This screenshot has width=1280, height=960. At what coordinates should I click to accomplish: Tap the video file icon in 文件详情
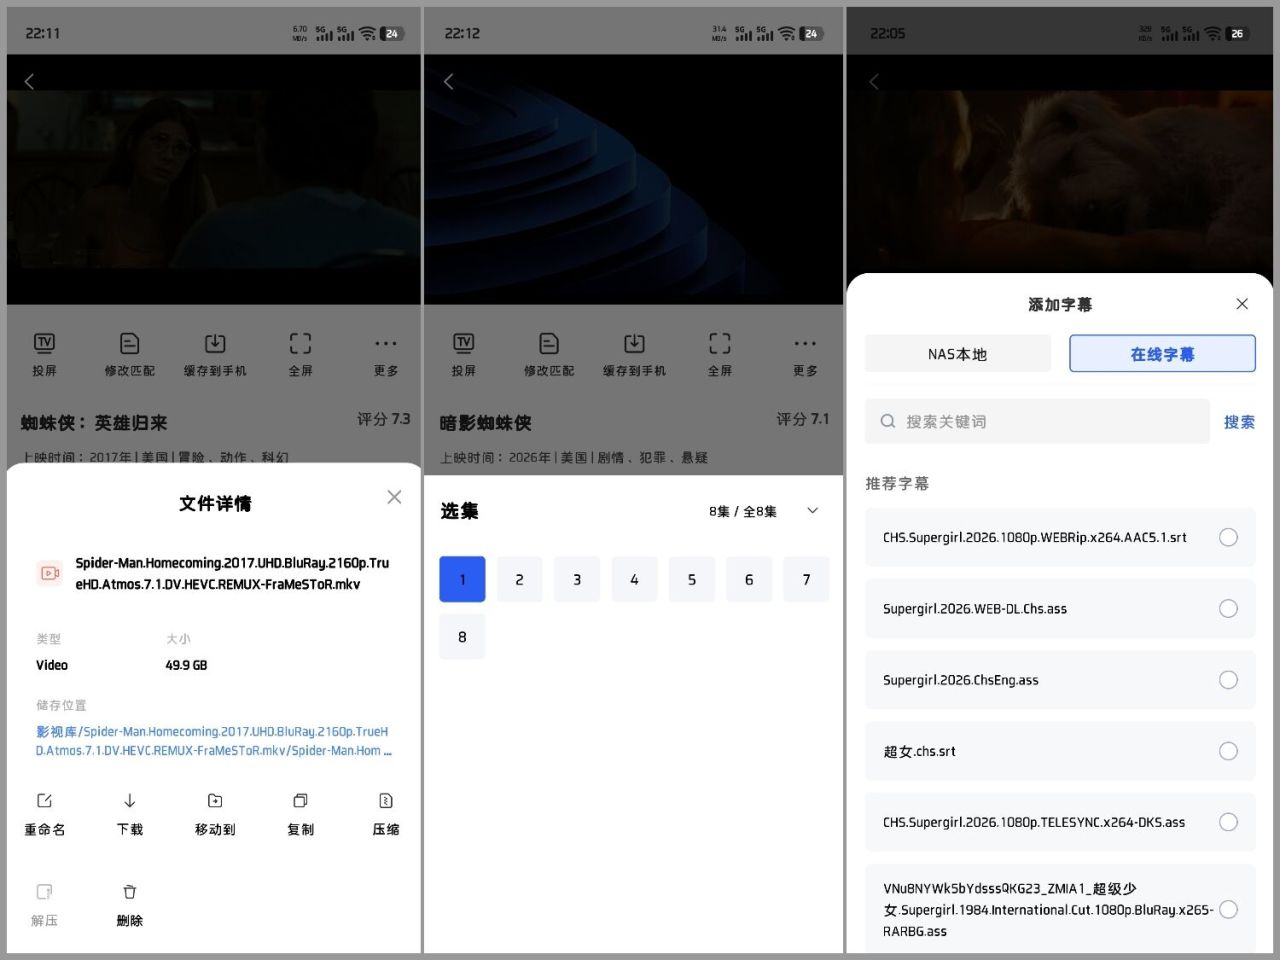tap(50, 573)
